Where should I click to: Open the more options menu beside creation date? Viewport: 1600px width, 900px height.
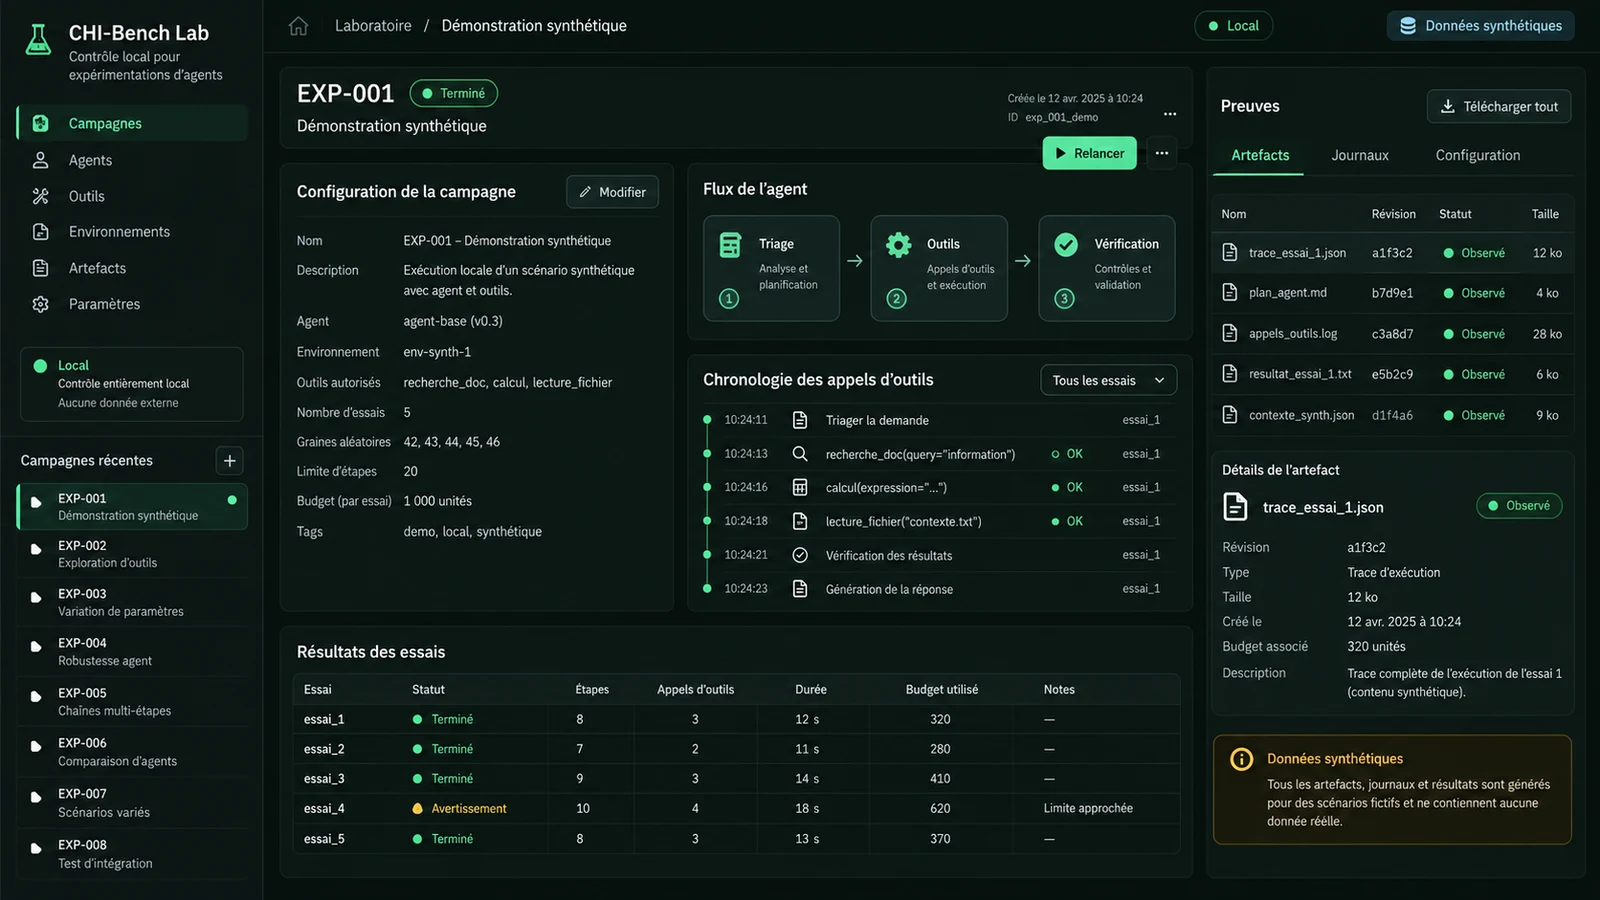coord(1170,114)
